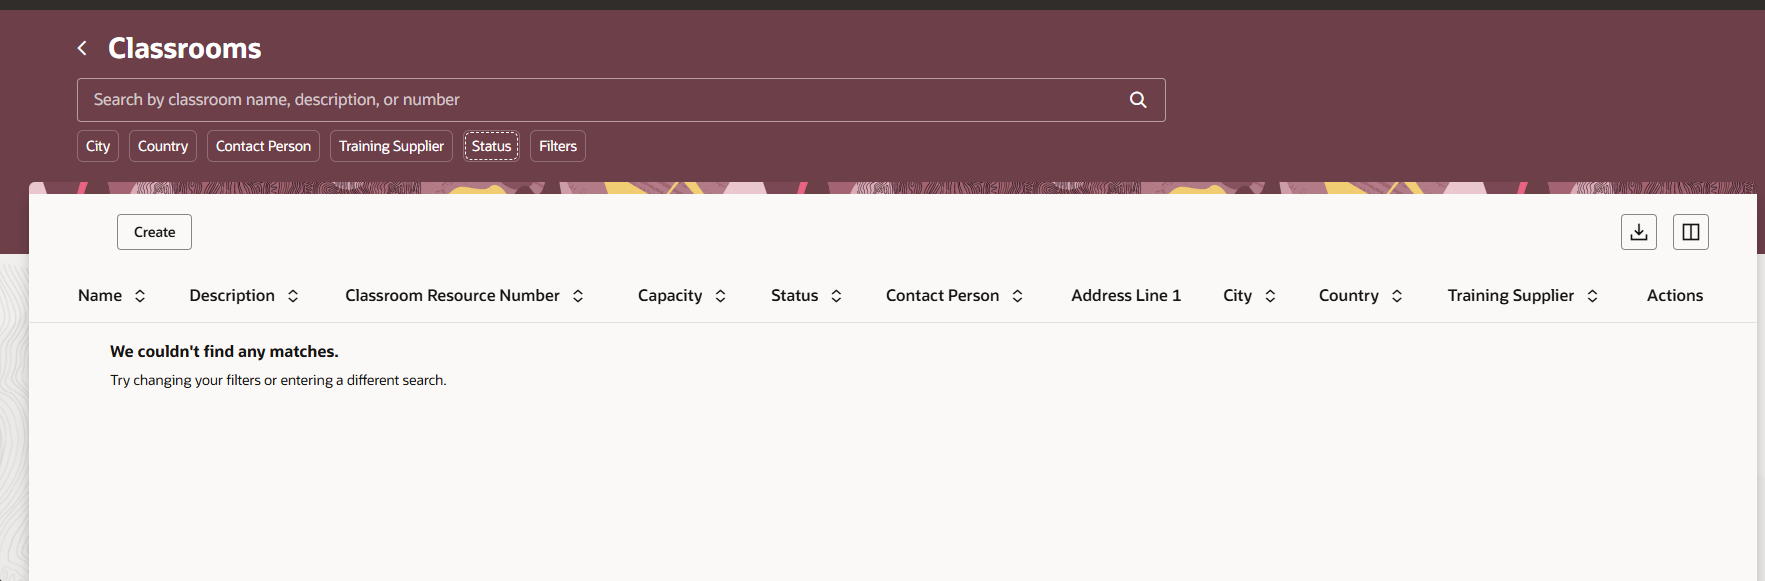Viewport: 1765px width, 581px height.
Task: Click the Address Line 1 header
Action: 1126,296
